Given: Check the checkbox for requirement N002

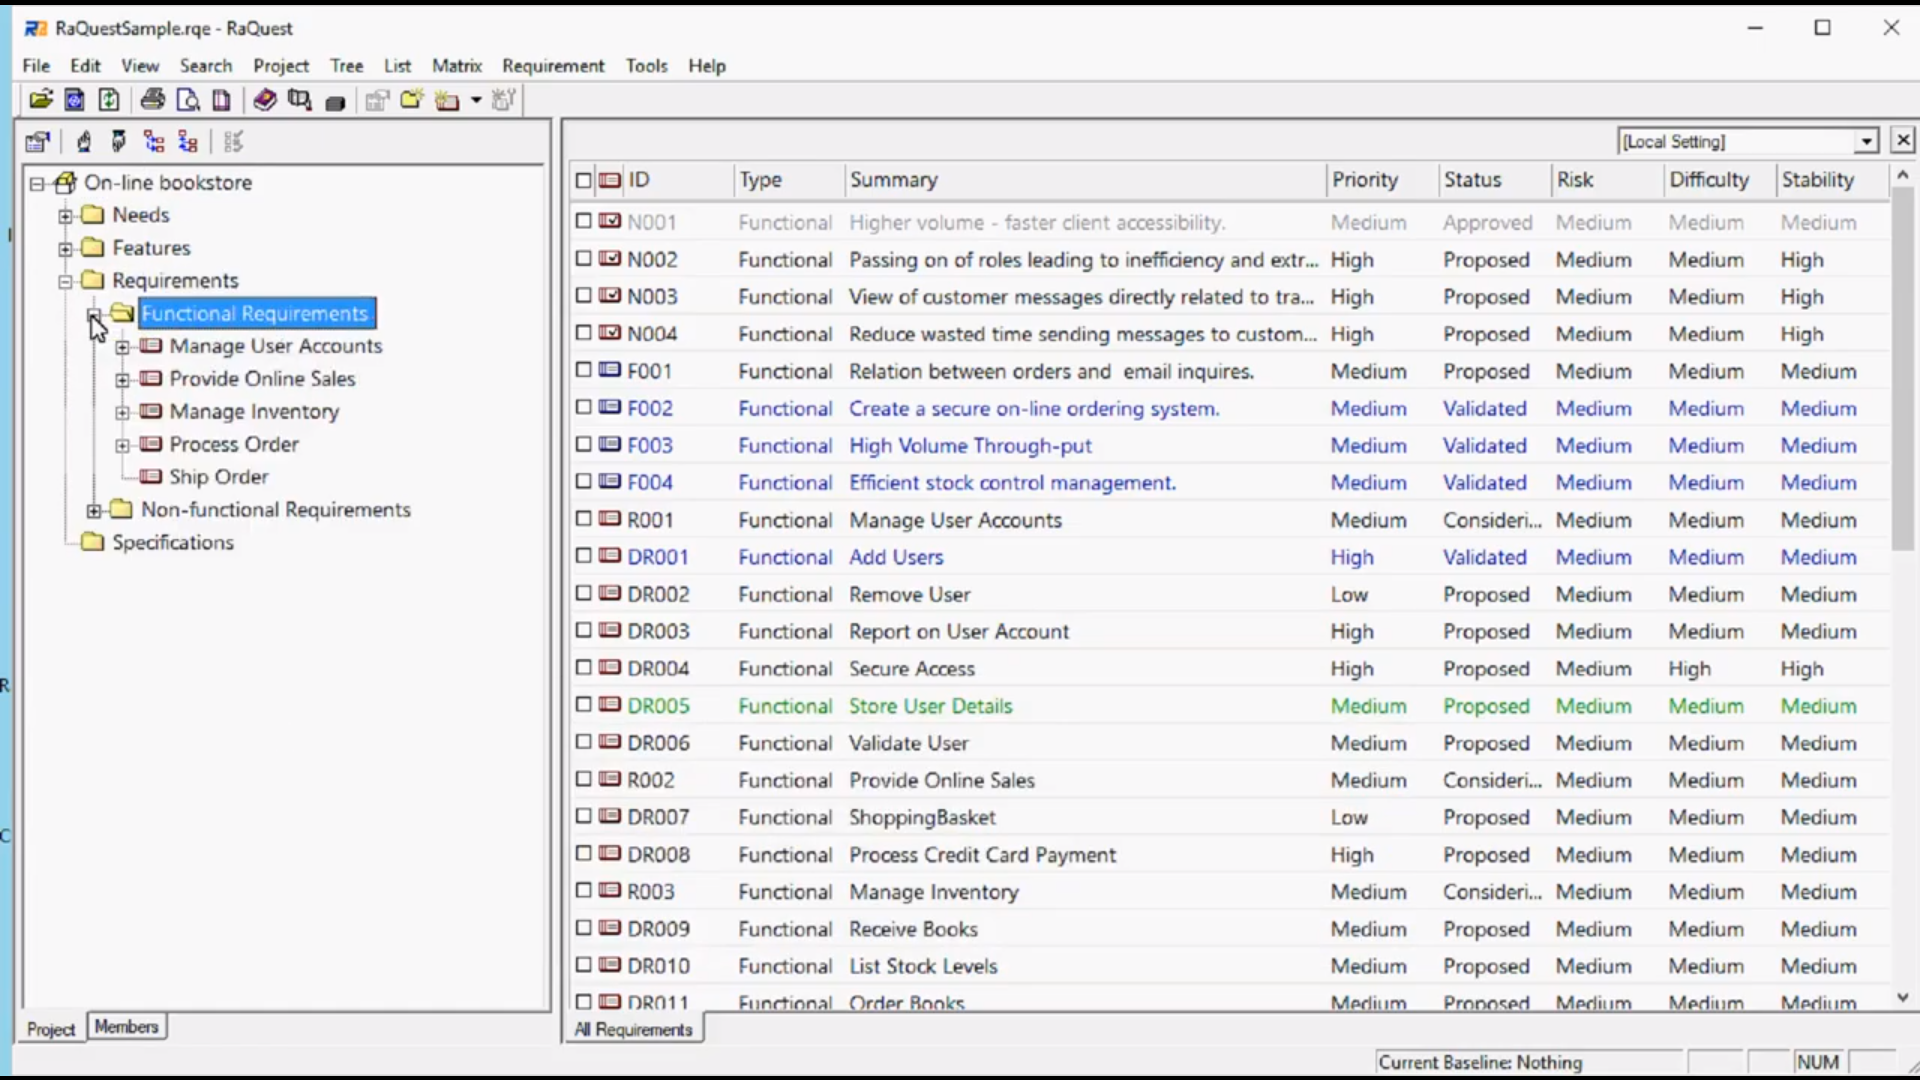Looking at the screenshot, I should tap(584, 259).
